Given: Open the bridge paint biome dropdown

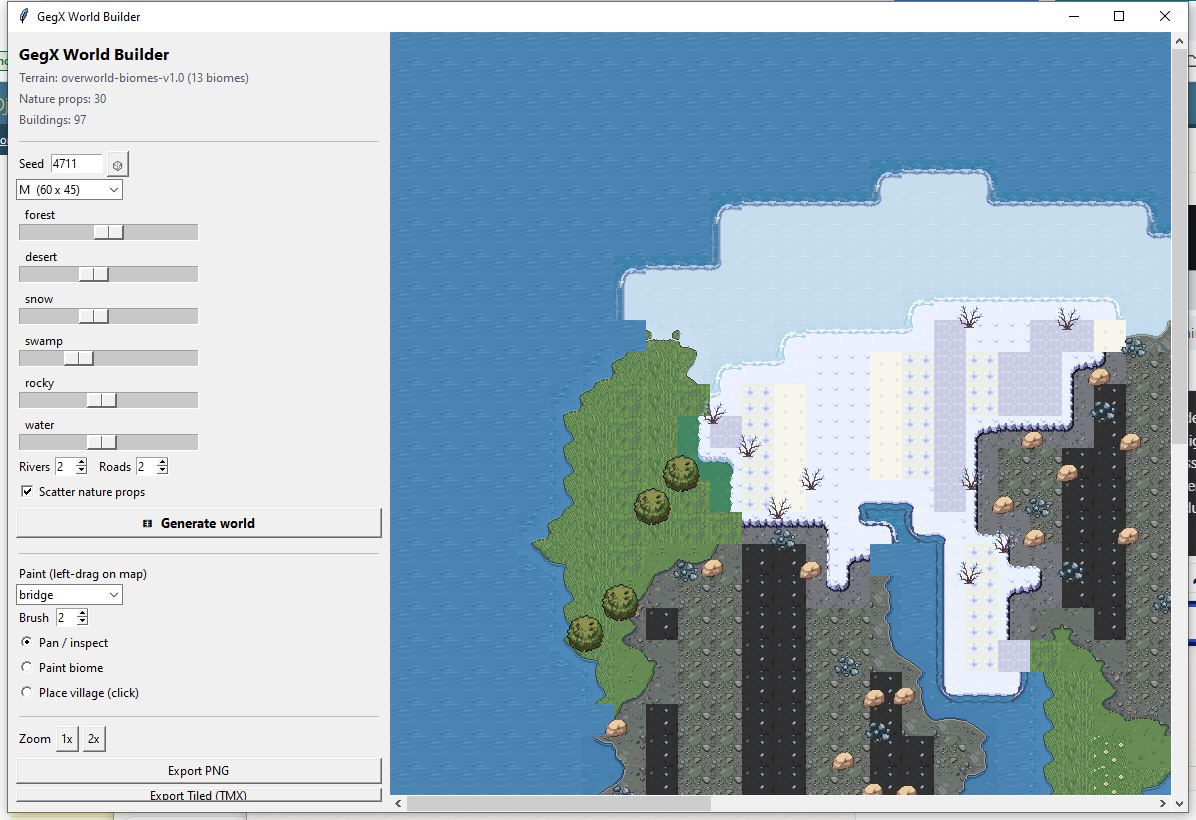Looking at the screenshot, I should pos(69,595).
